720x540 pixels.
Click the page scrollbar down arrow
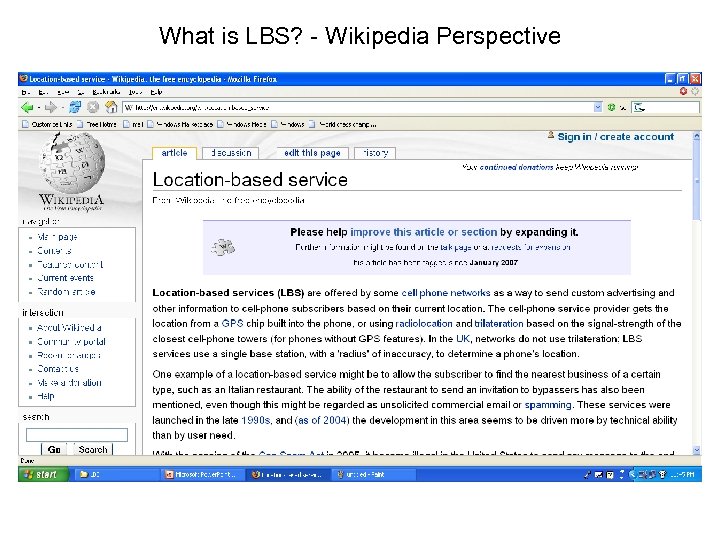(x=696, y=450)
